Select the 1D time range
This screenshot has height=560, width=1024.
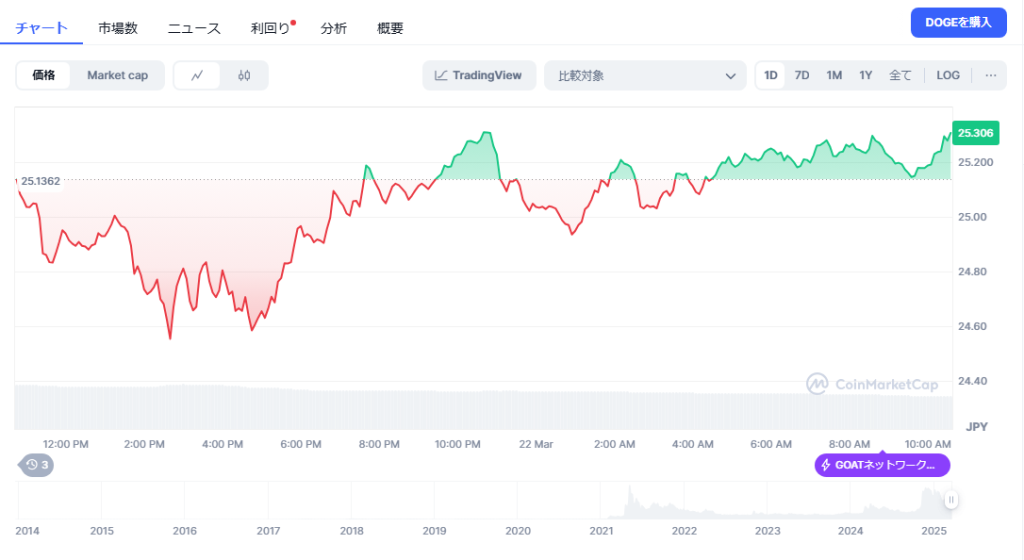pos(770,75)
